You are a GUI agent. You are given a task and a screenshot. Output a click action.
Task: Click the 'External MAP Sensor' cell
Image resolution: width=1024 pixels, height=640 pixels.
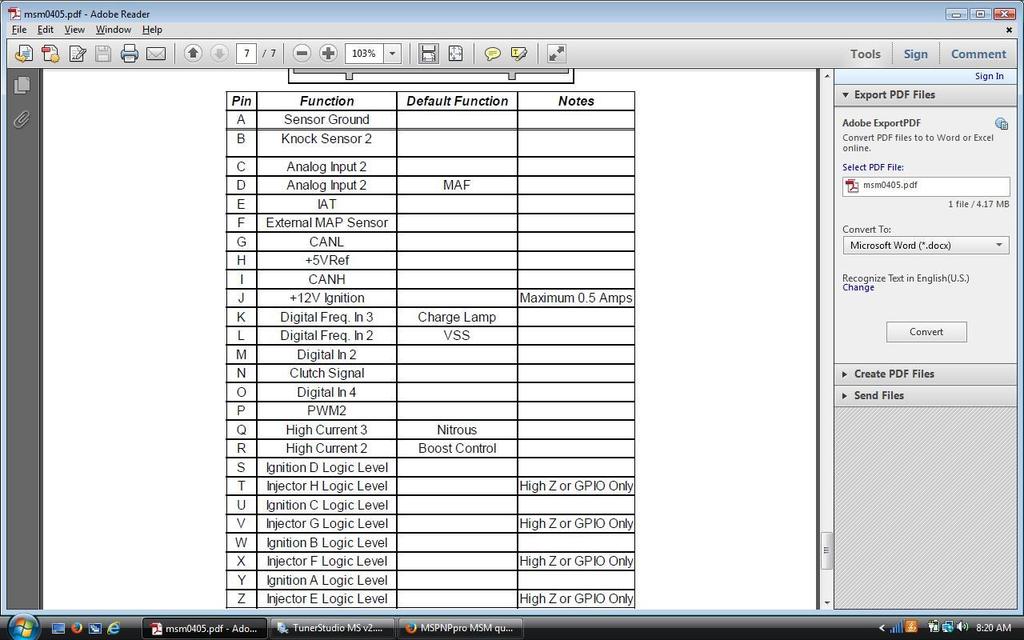pyautogui.click(x=327, y=223)
